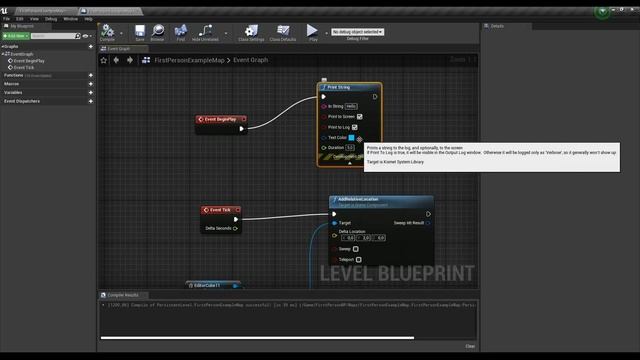Click FirstPersonExampleMap breadcrumb link

189,60
